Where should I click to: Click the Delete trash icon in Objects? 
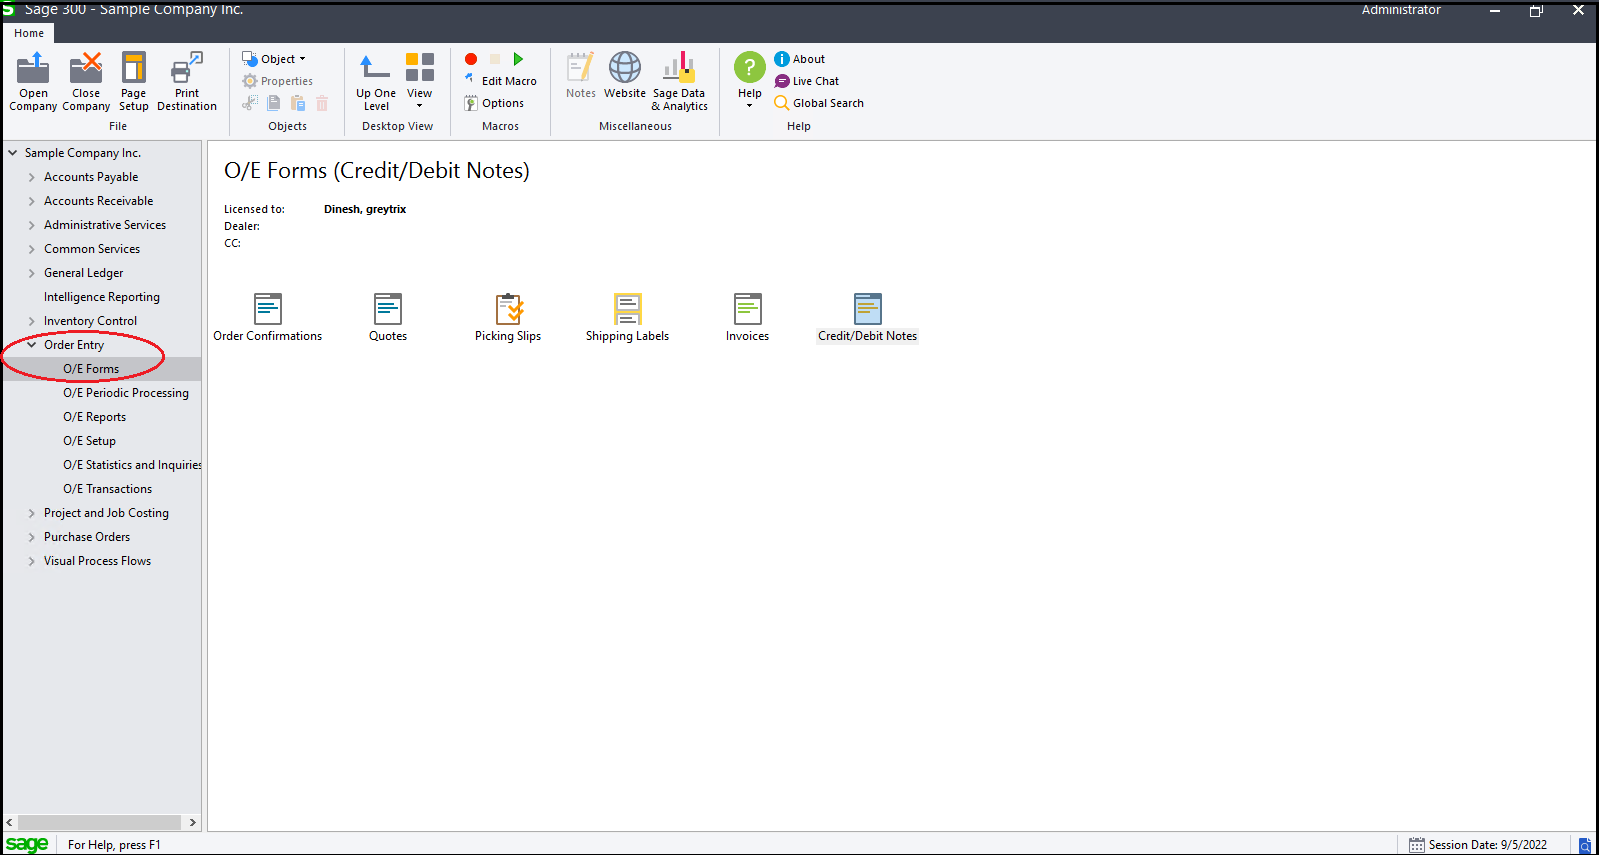(x=322, y=103)
